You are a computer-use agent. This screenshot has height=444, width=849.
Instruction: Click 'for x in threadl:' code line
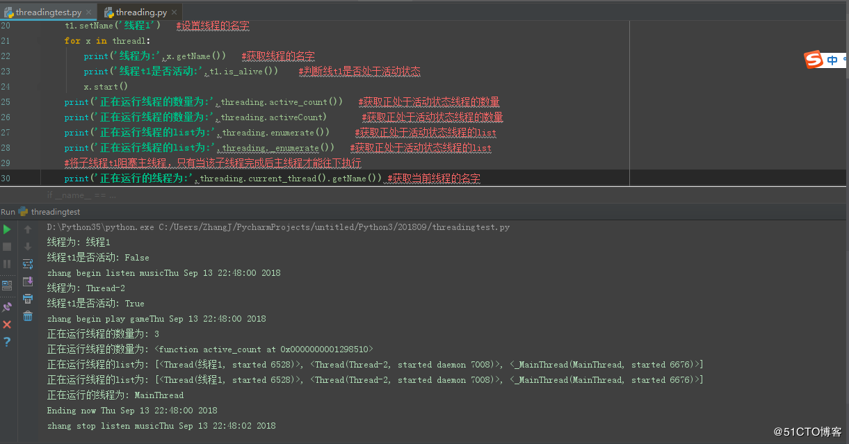click(x=107, y=41)
